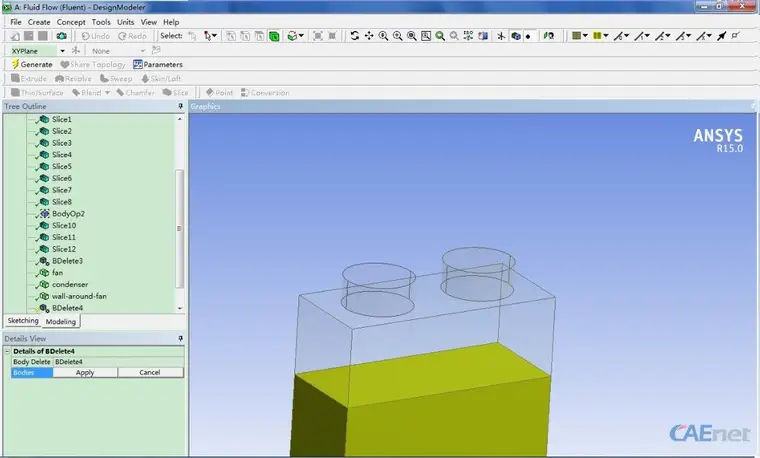Viewport: 760px width, 458px height.
Task: Click the Display Edge Direction arrow icon
Action: [x=722, y=36]
